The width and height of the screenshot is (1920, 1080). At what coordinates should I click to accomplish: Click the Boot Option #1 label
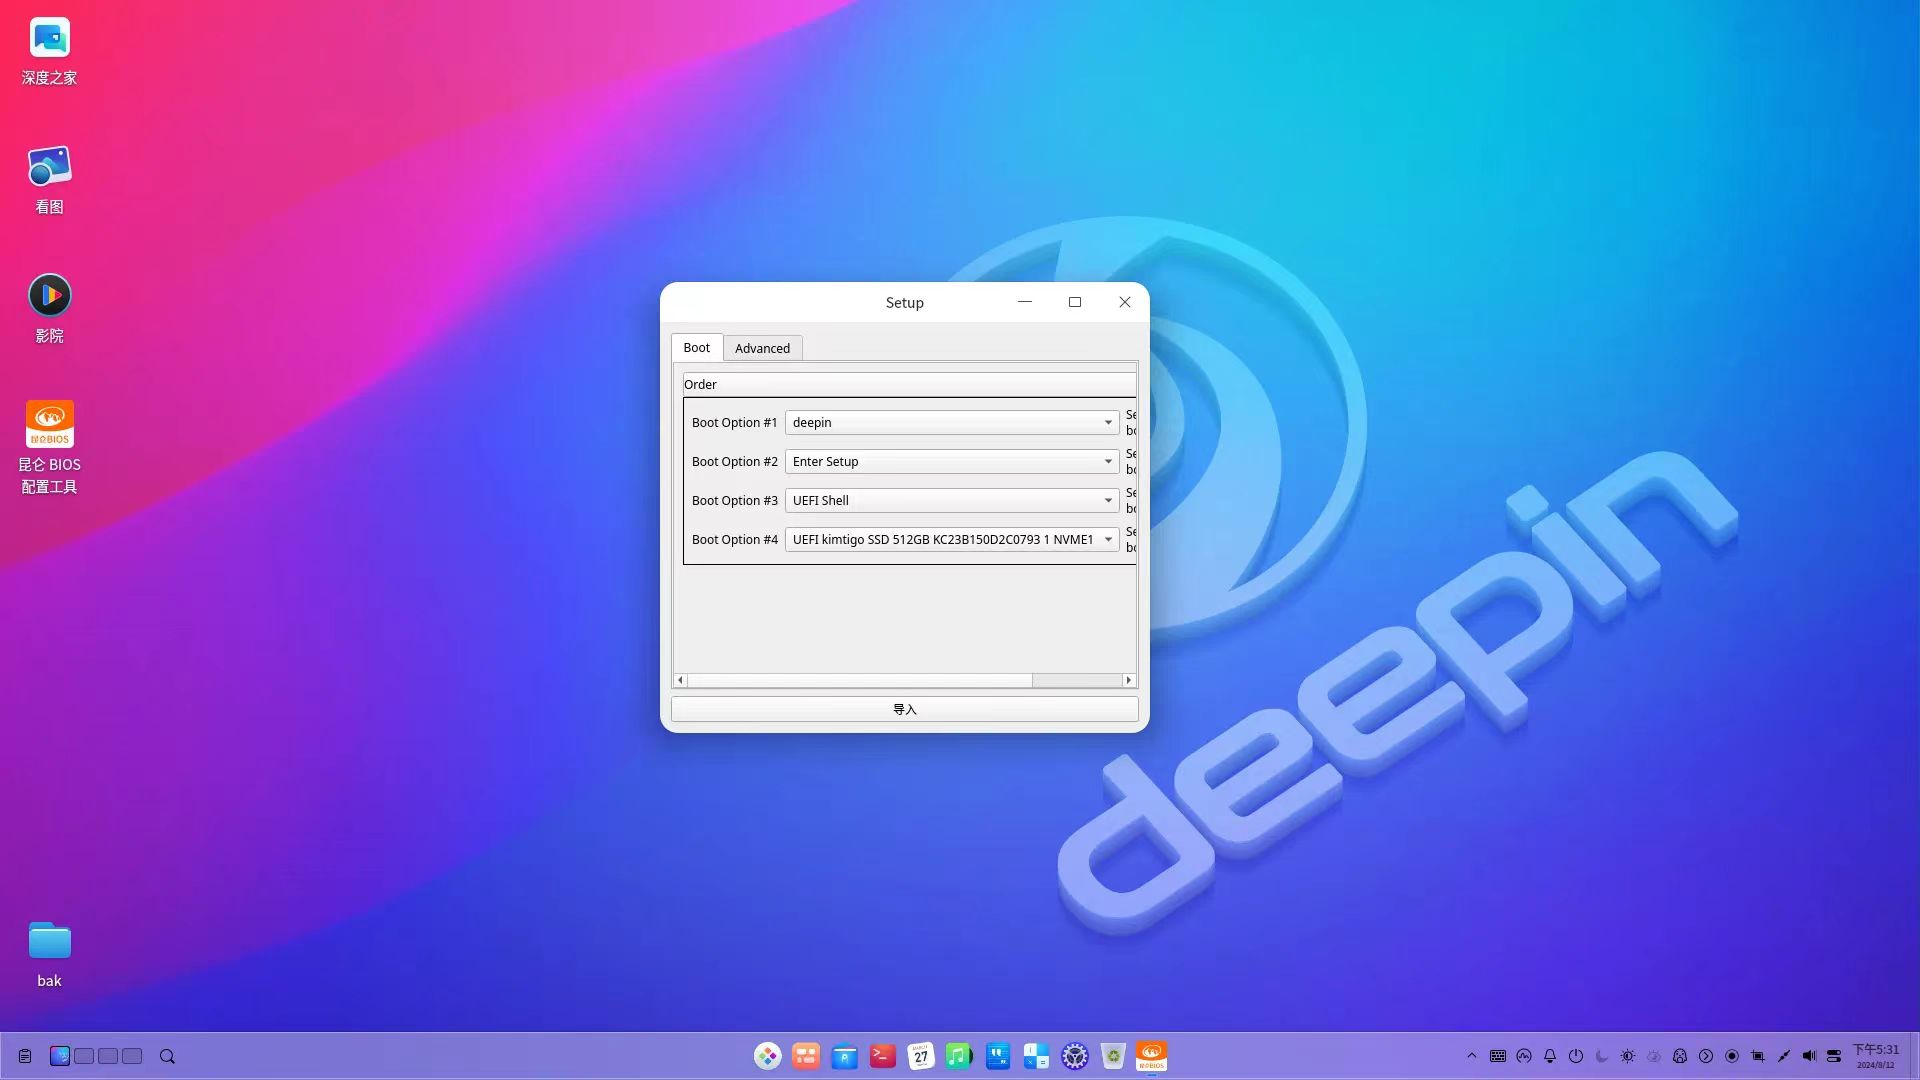pyautogui.click(x=735, y=422)
